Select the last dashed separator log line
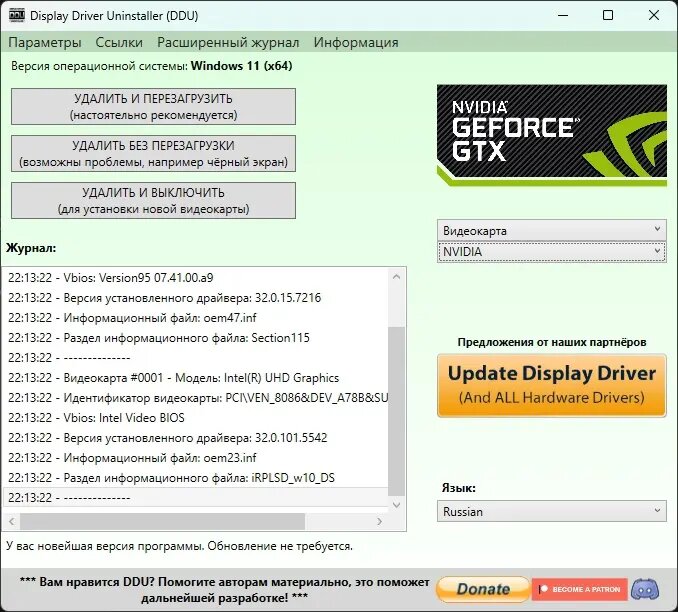 [x=195, y=497]
